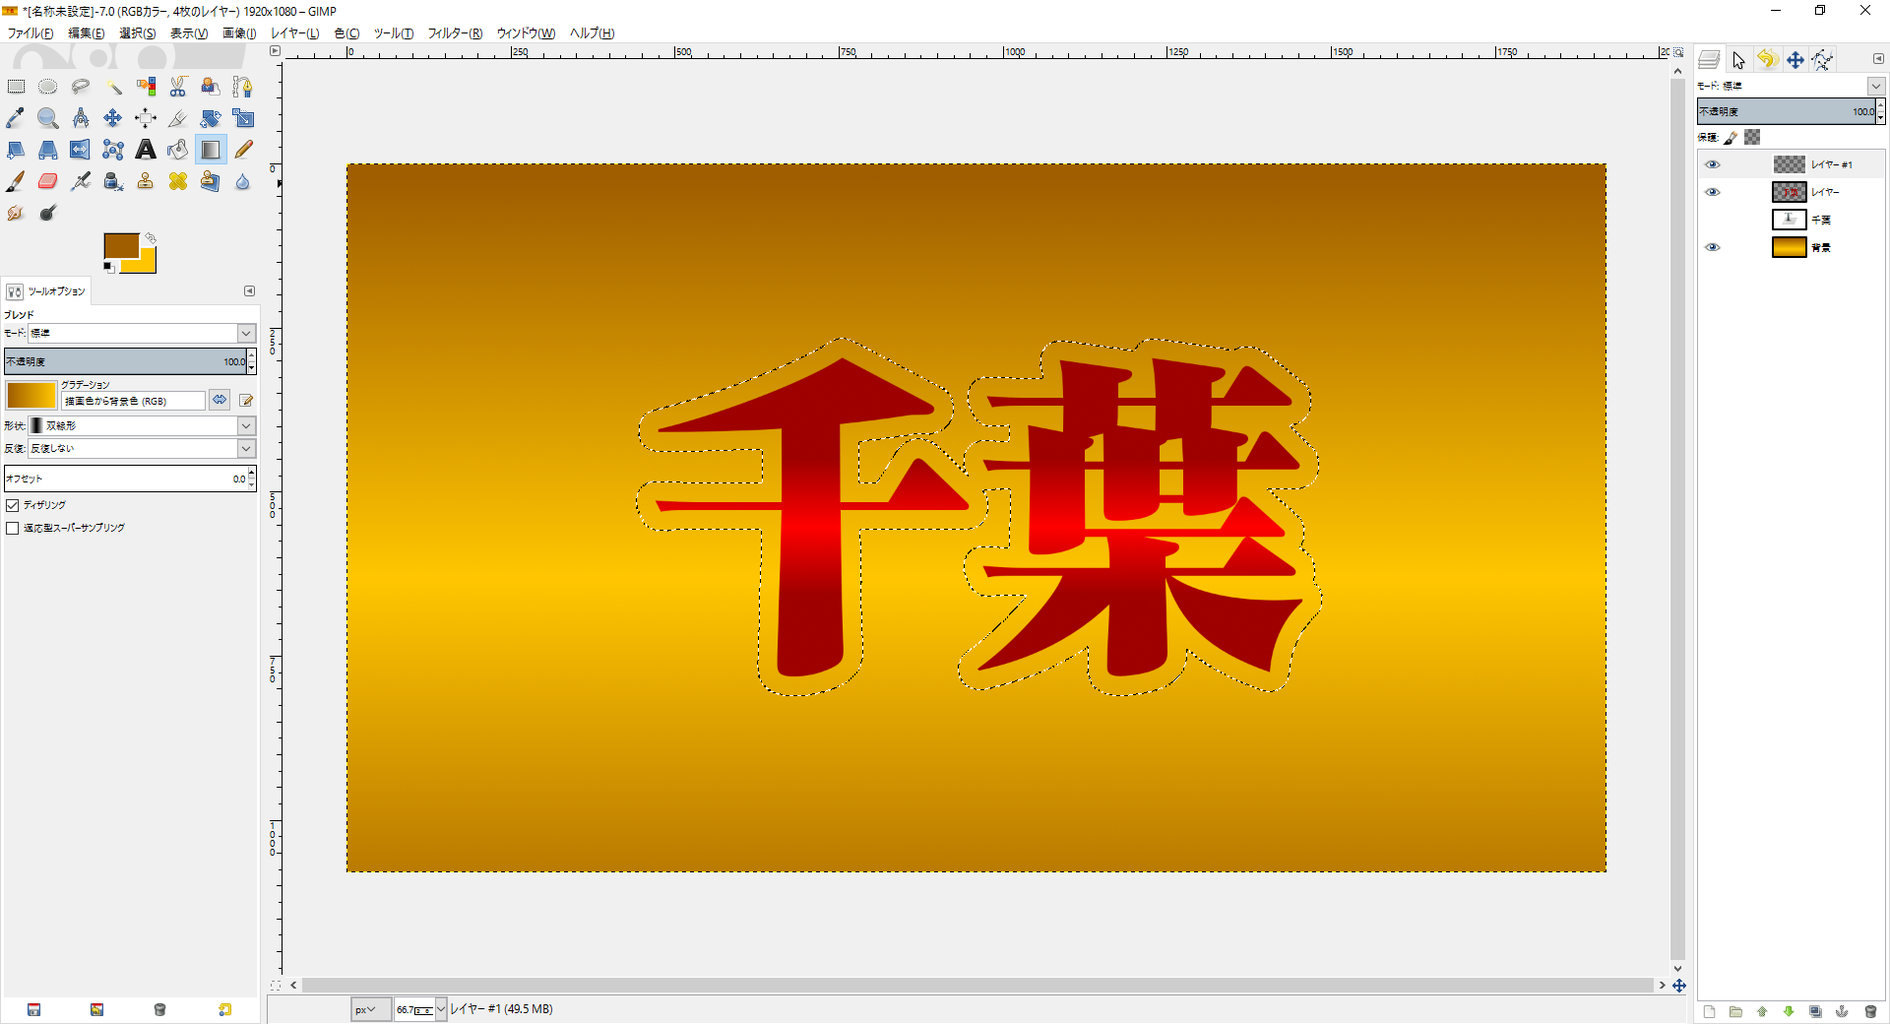
Task: Select the Ink tool
Action: coord(113,181)
